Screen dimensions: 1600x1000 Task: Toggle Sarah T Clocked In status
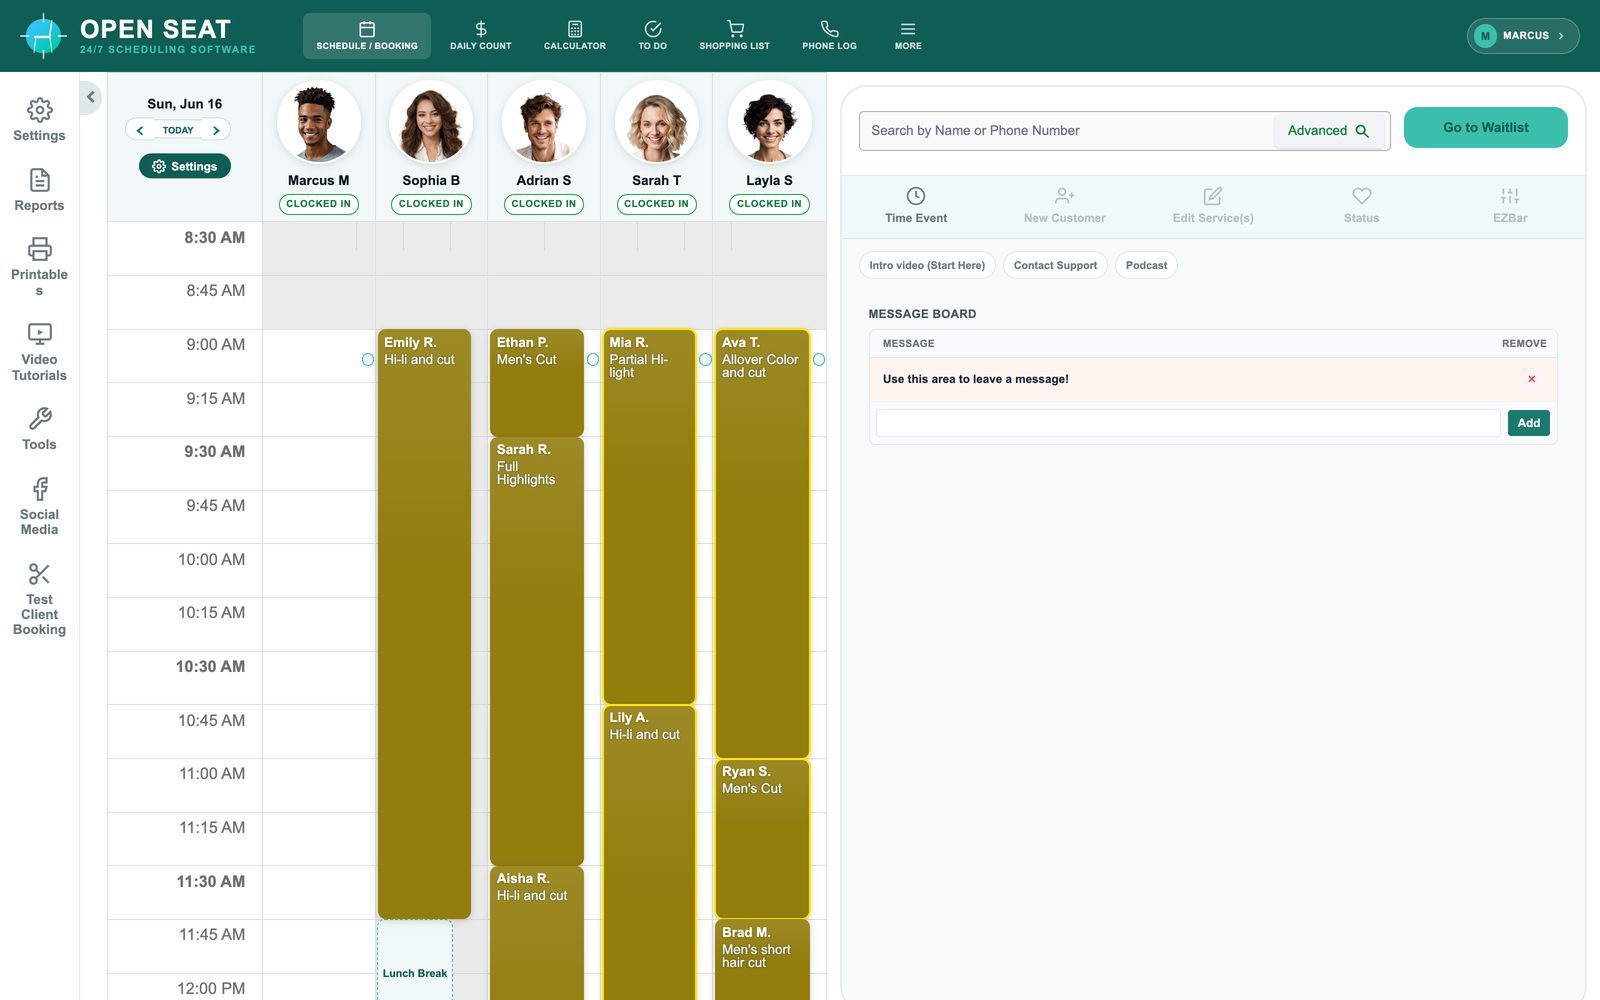click(x=656, y=204)
